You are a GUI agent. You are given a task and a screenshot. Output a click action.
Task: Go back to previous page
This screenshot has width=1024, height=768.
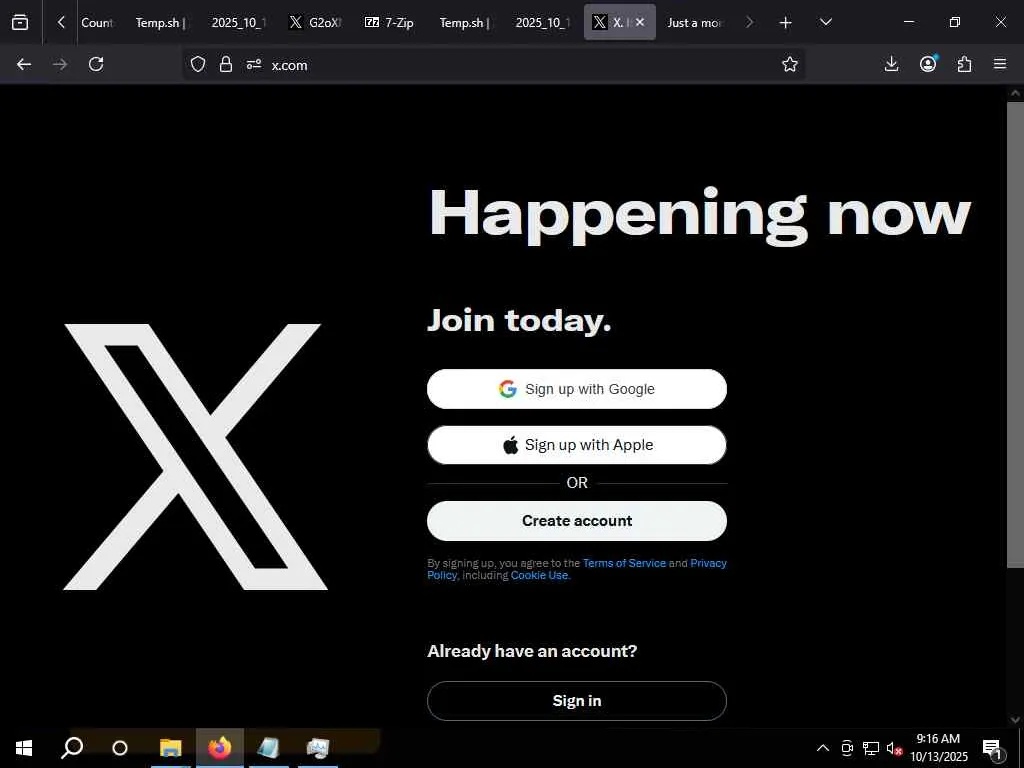pos(24,64)
